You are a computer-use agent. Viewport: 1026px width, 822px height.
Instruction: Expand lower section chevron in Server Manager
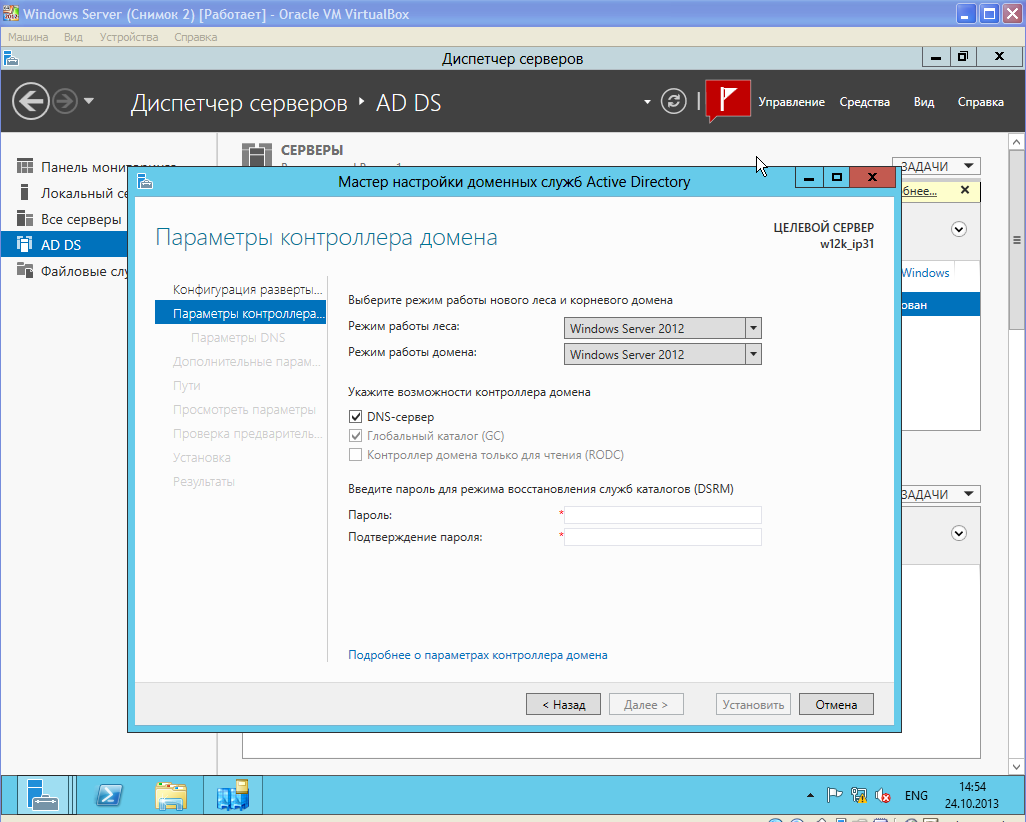tap(959, 533)
